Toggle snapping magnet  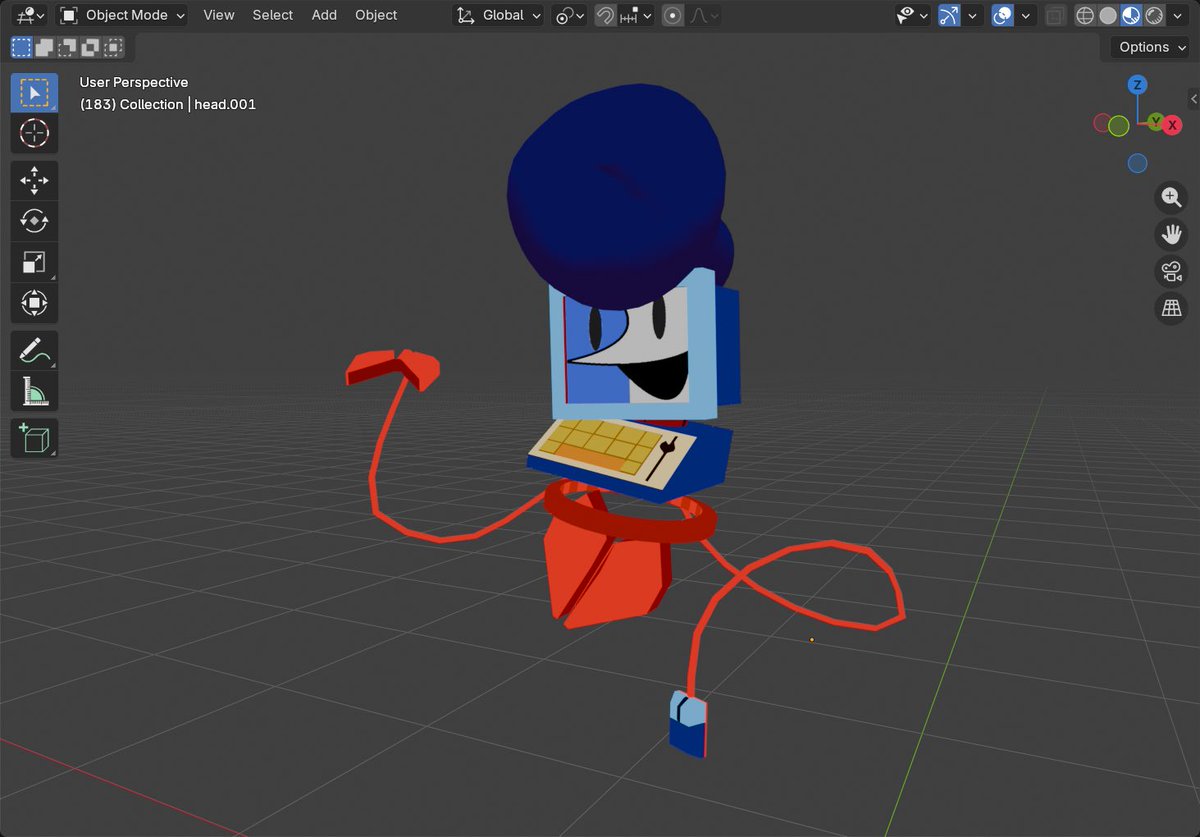tap(605, 15)
